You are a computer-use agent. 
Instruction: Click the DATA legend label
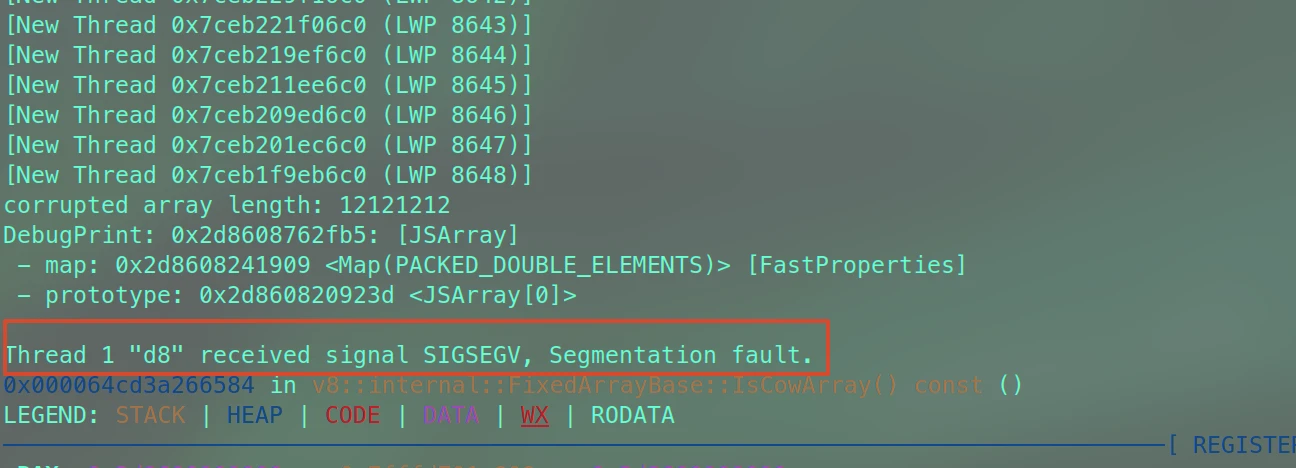pyautogui.click(x=450, y=415)
